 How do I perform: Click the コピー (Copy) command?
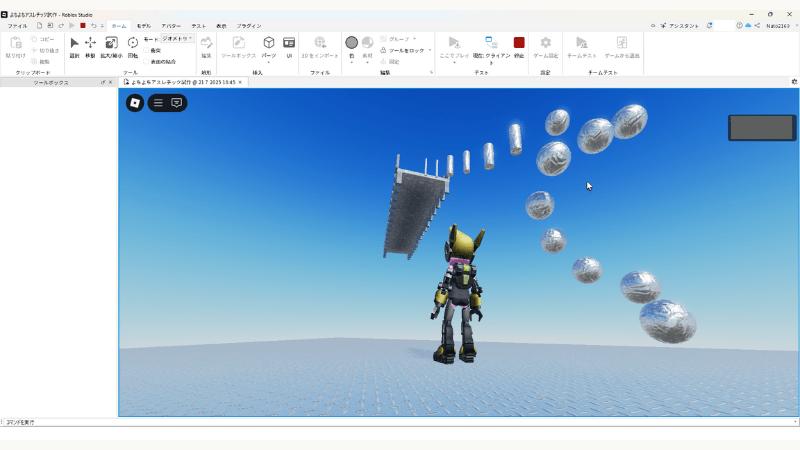(42, 39)
